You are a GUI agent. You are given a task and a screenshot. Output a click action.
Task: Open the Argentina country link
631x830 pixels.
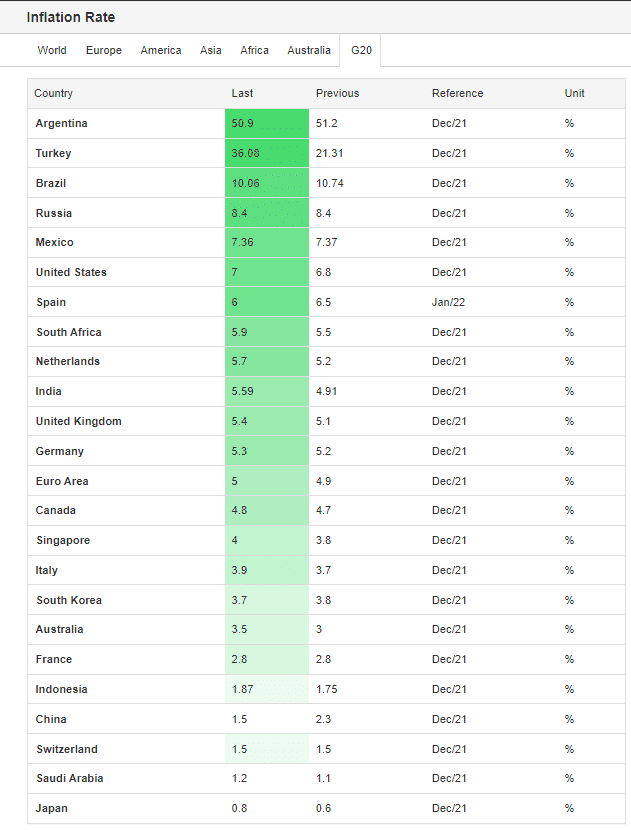pyautogui.click(x=61, y=123)
